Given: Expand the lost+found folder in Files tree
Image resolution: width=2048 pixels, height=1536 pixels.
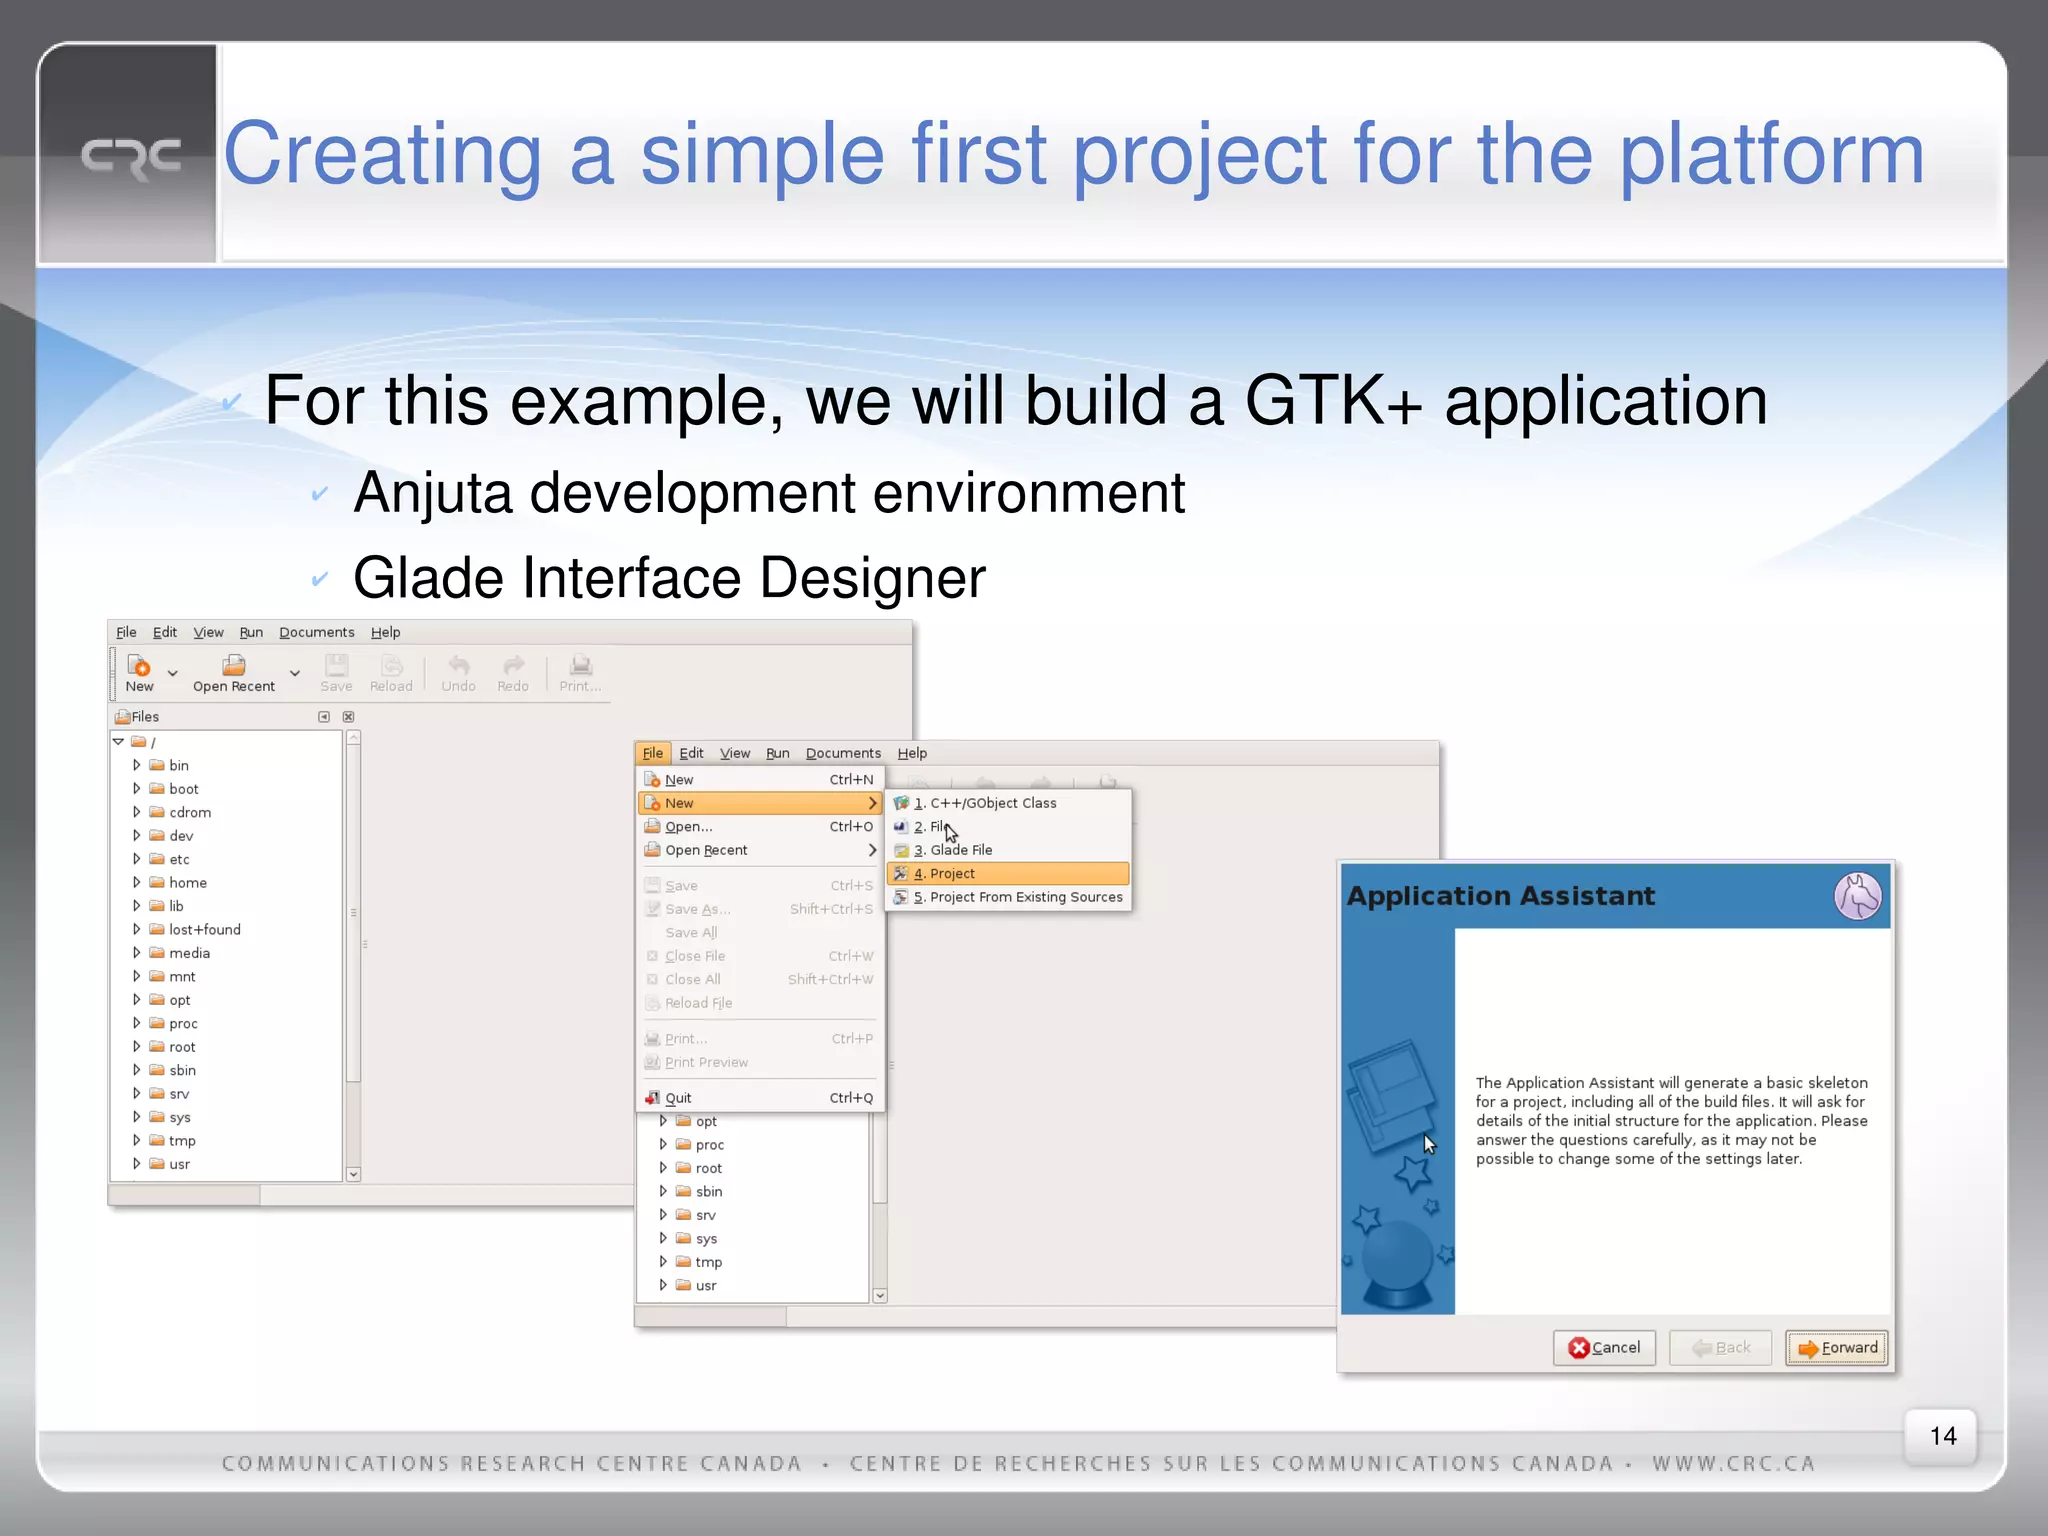Looking at the screenshot, I should [137, 929].
